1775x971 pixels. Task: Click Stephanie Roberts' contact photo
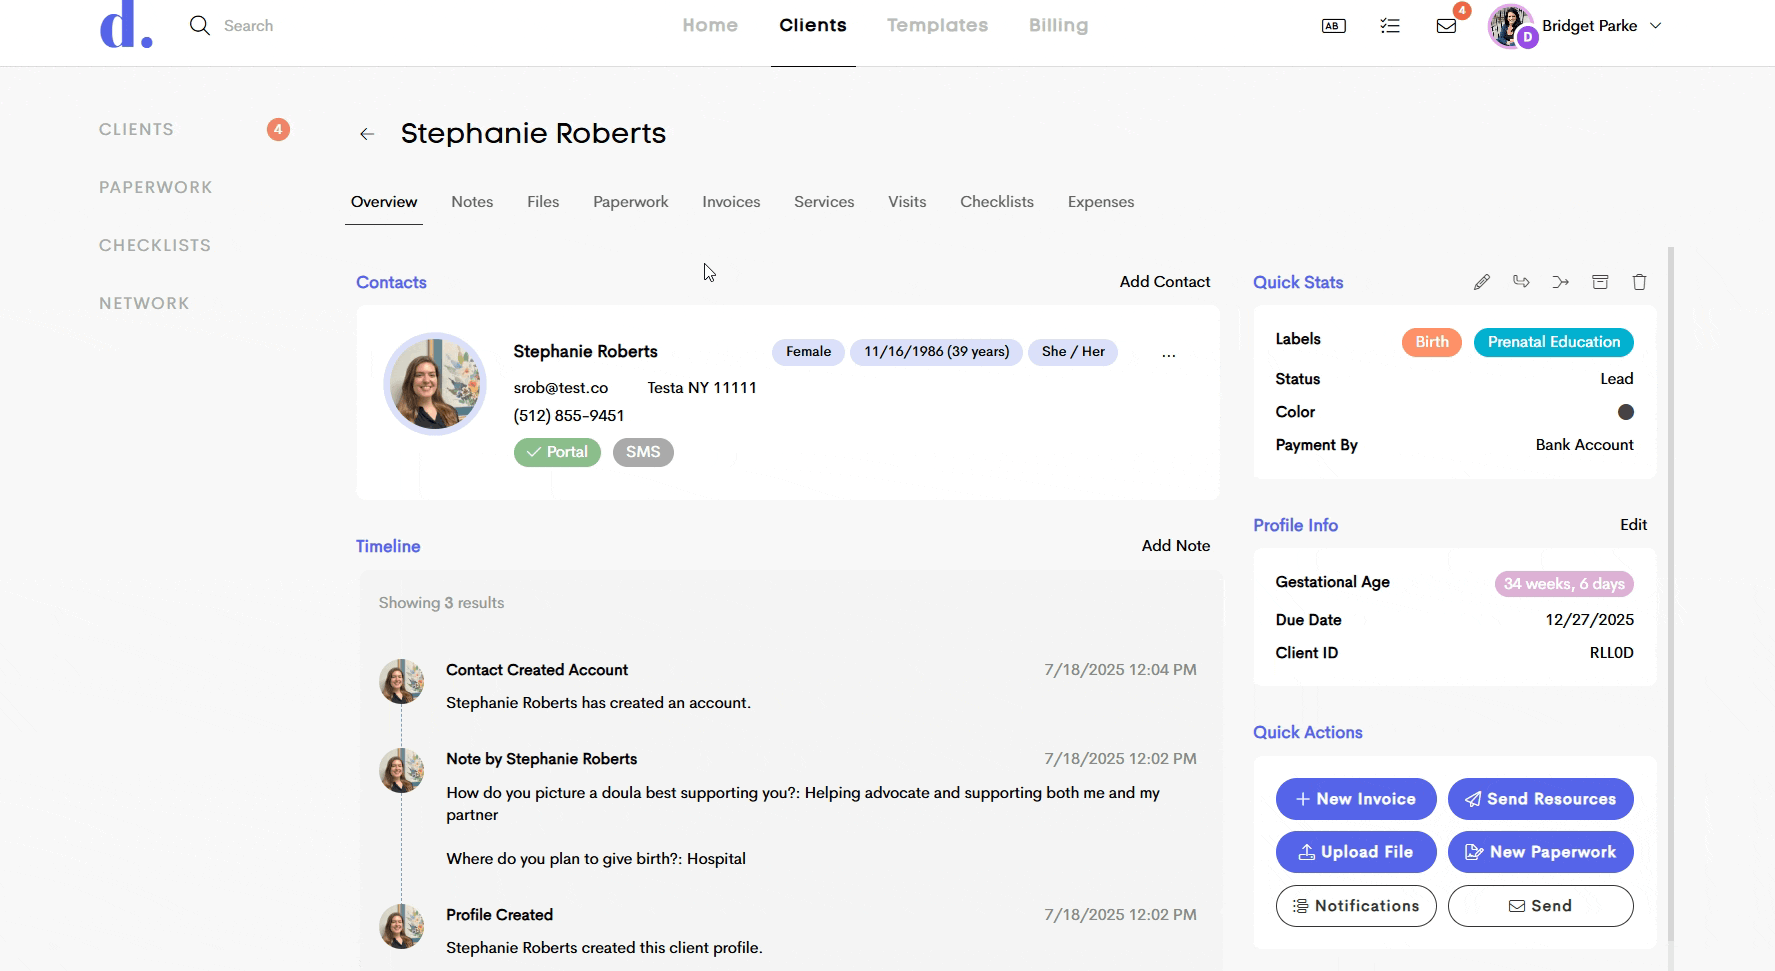coord(435,384)
